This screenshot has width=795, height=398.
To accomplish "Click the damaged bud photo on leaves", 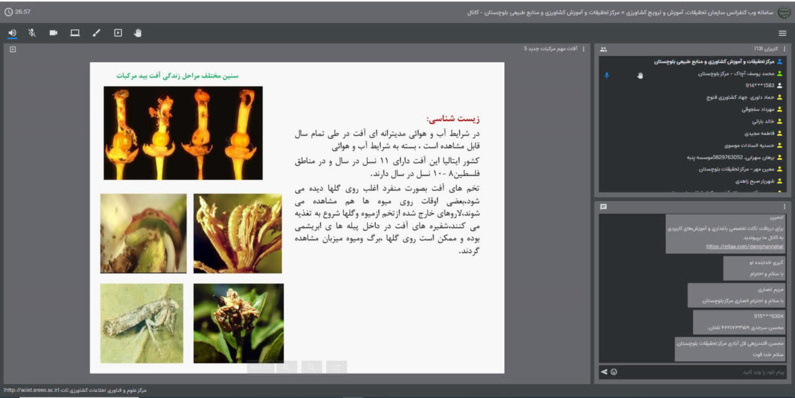I will click(x=238, y=323).
